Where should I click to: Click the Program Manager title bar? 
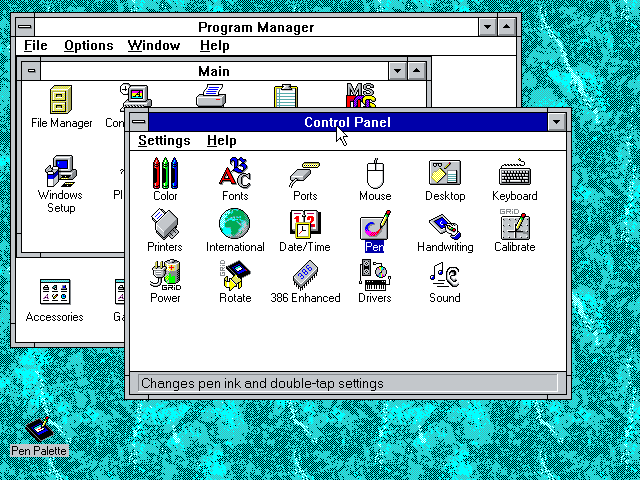point(256,27)
